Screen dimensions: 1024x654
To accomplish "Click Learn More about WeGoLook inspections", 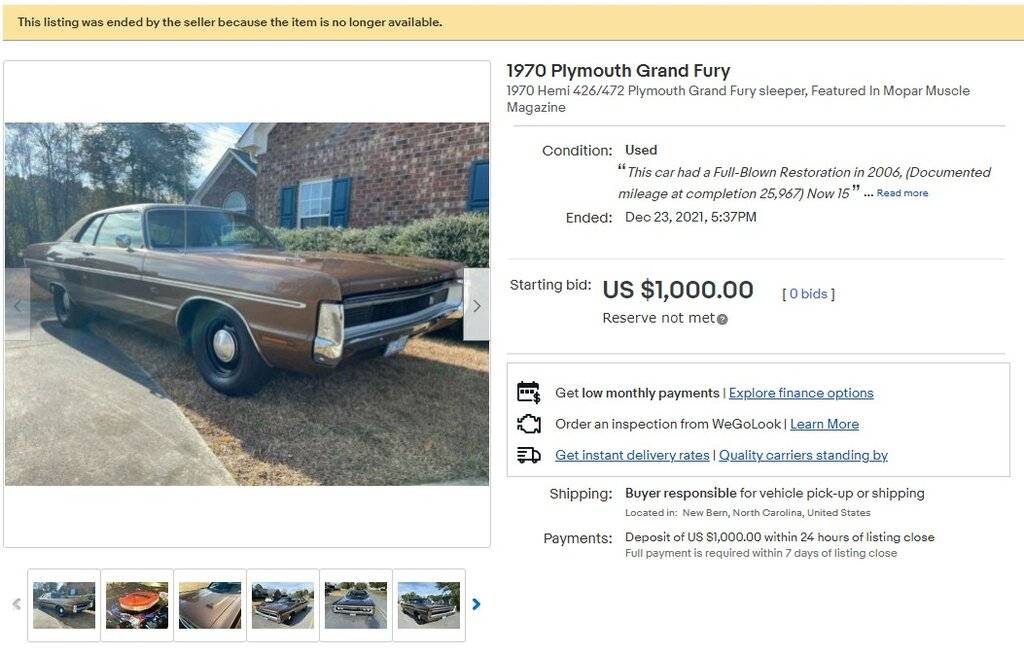I will [x=824, y=424].
